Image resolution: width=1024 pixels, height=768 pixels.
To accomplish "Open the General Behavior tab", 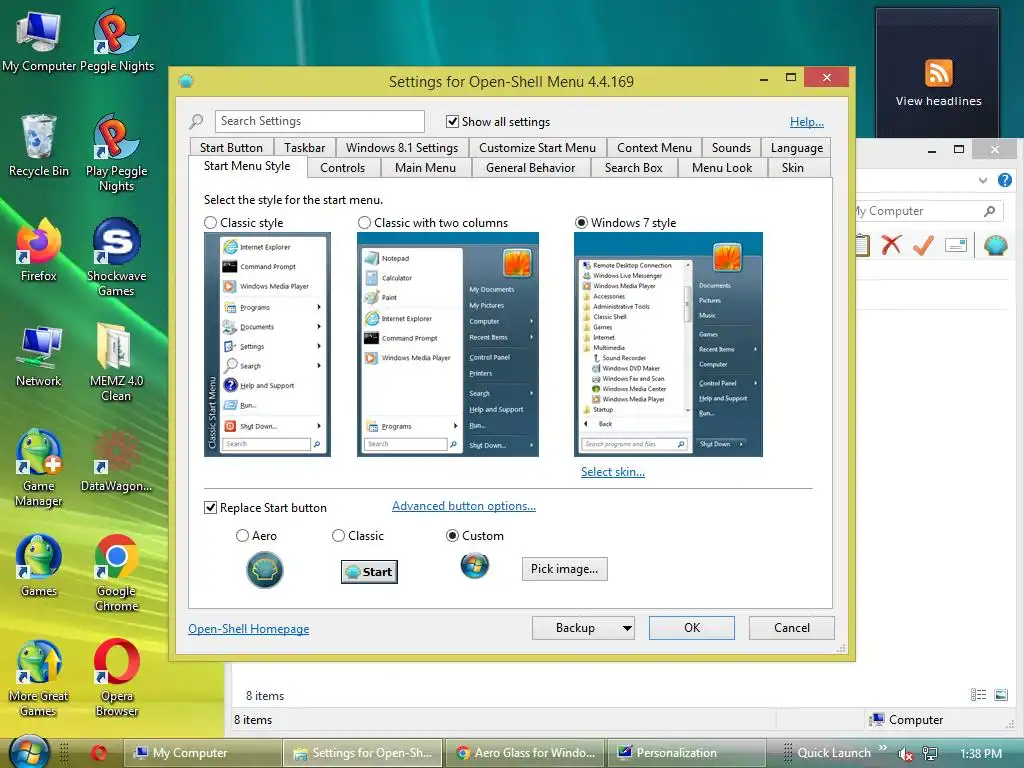I will (530, 168).
